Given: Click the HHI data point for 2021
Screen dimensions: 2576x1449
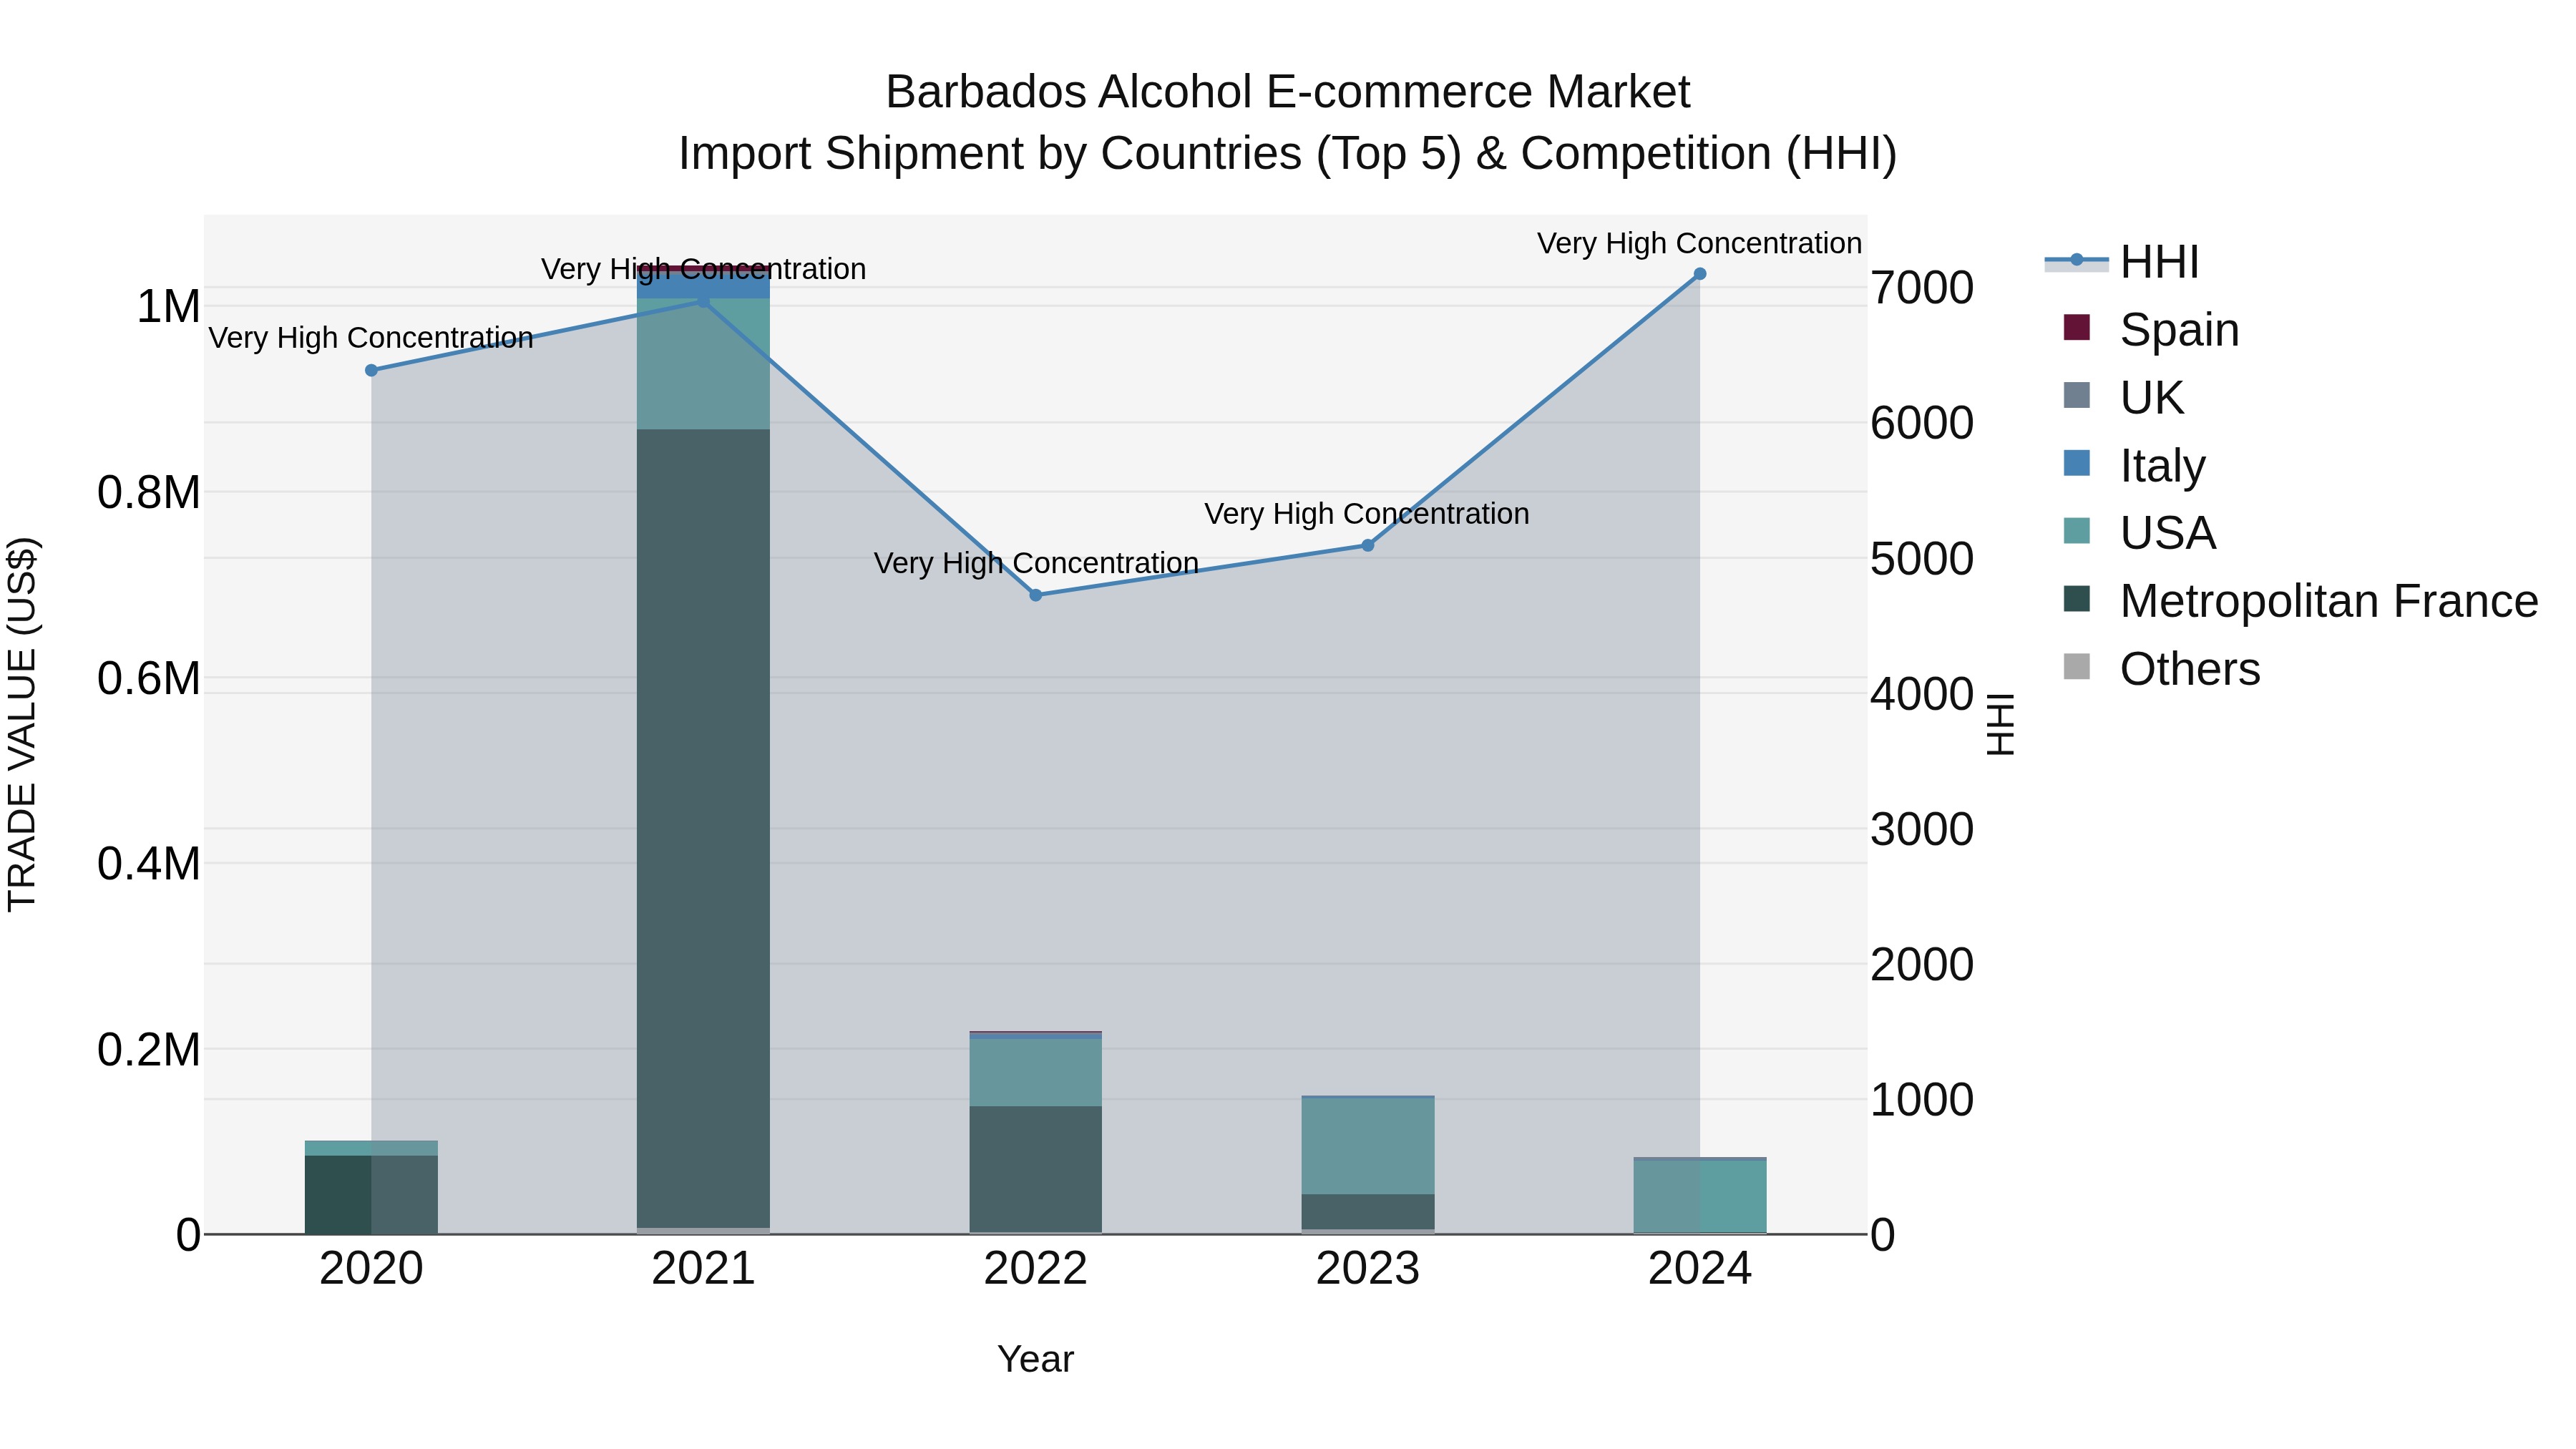Looking at the screenshot, I should (703, 300).
